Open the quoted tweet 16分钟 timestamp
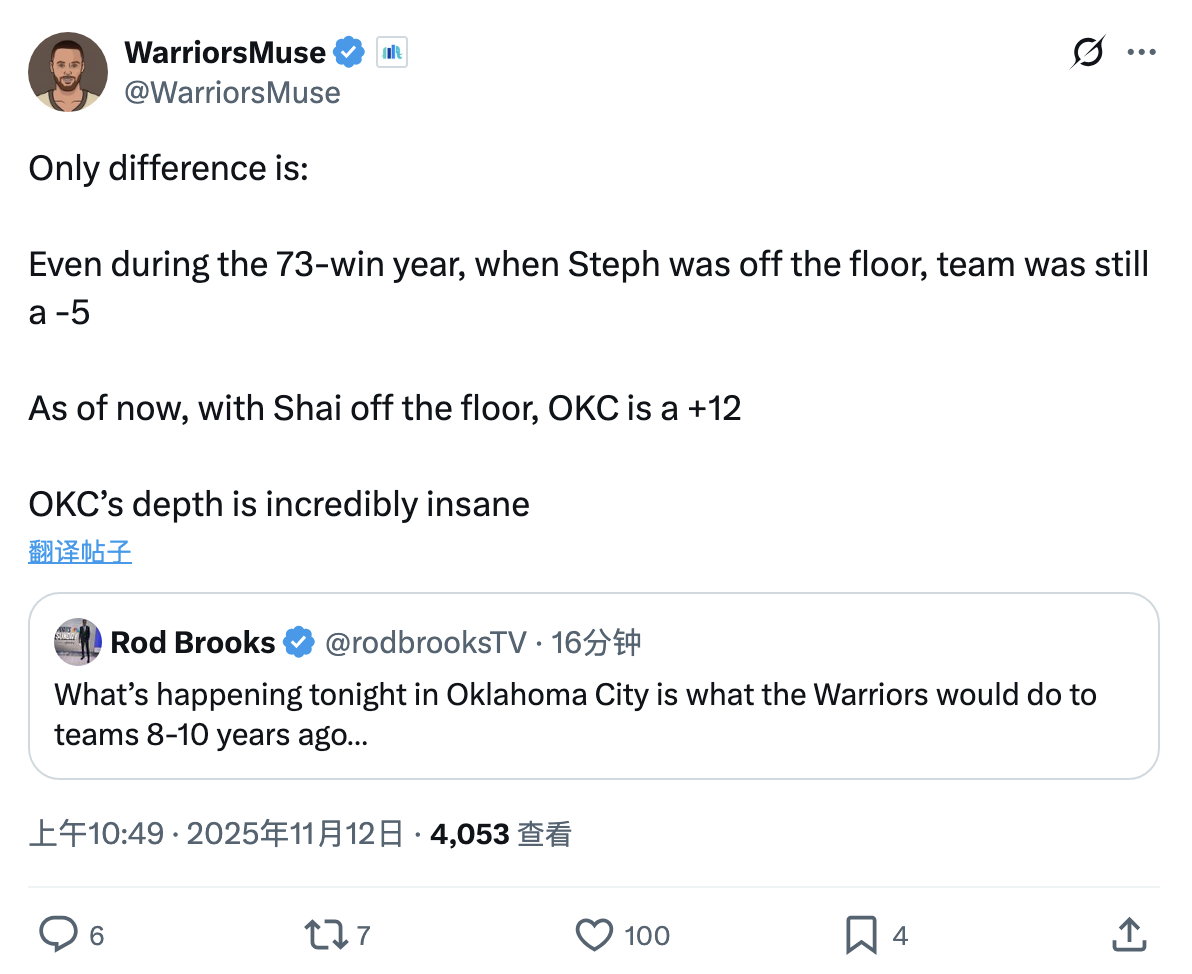This screenshot has width=1192, height=974. [x=596, y=642]
